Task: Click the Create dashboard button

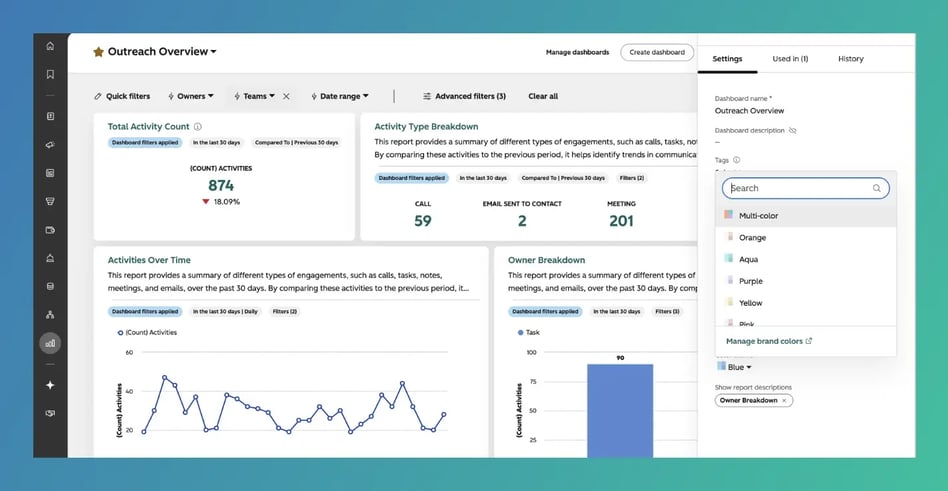Action: [657, 53]
